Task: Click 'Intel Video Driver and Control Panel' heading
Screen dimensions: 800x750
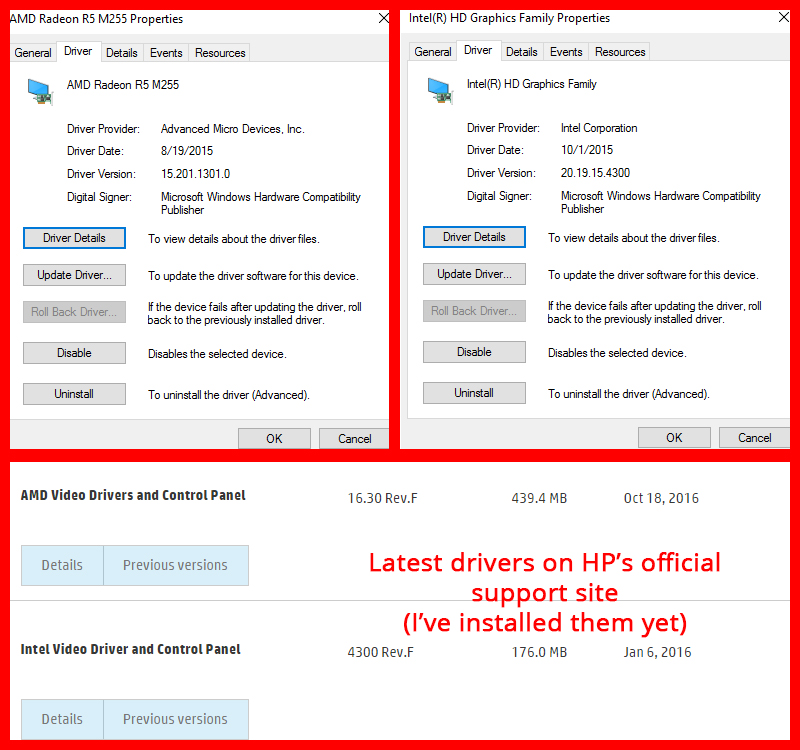Action: point(131,649)
